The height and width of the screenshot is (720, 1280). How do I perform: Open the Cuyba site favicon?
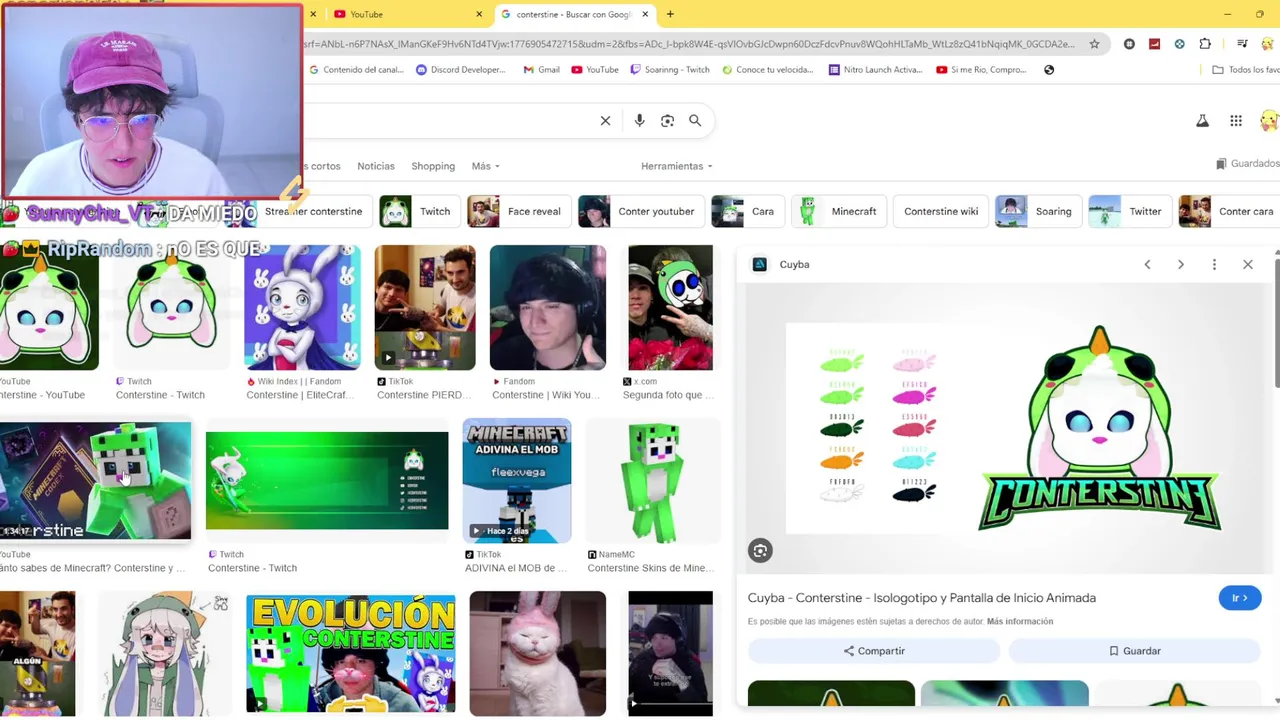click(x=760, y=265)
